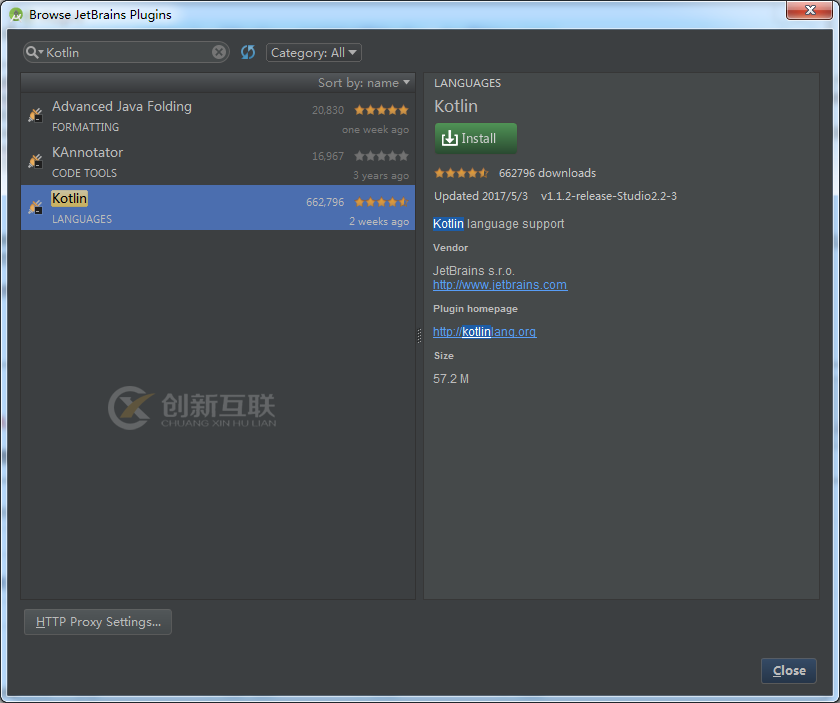Click 'JetBrains s.r.o.' vendor name
The width and height of the screenshot is (840, 703).
[473, 271]
